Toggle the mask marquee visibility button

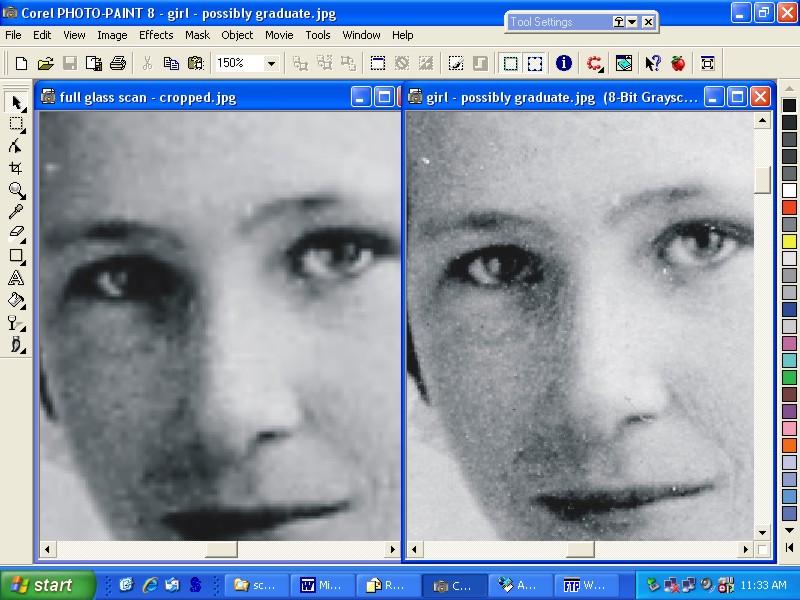510,63
